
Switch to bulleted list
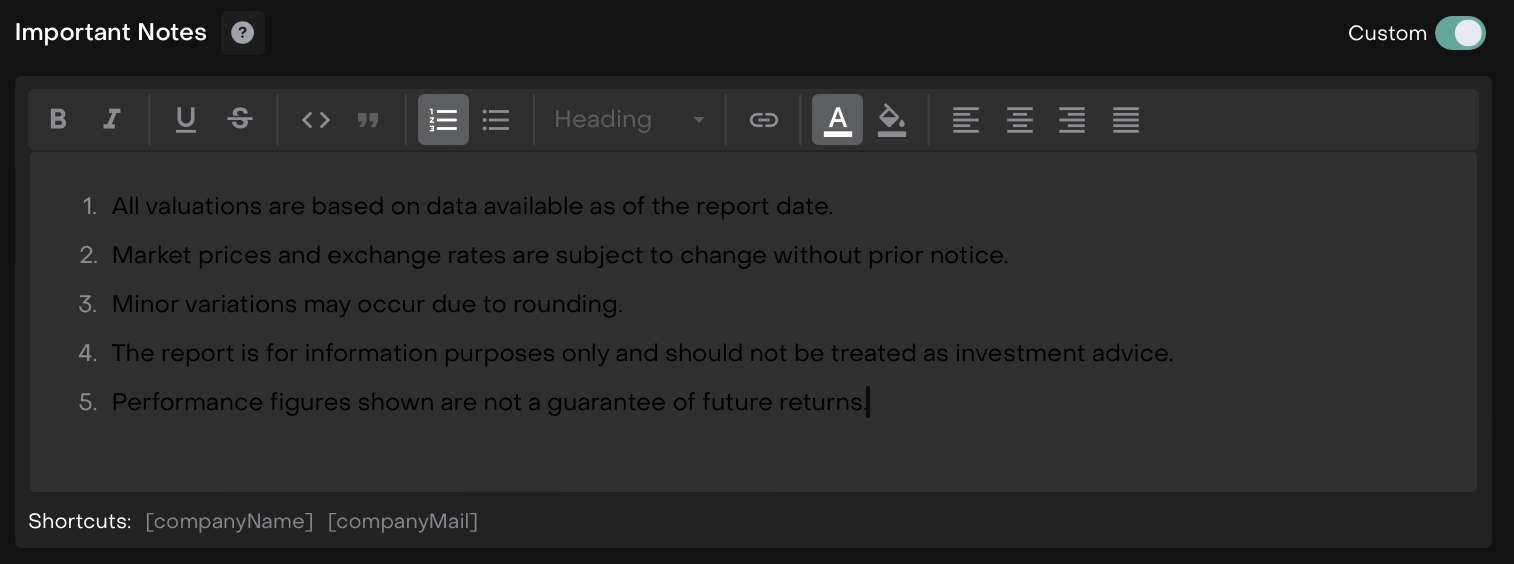pyautogui.click(x=496, y=120)
